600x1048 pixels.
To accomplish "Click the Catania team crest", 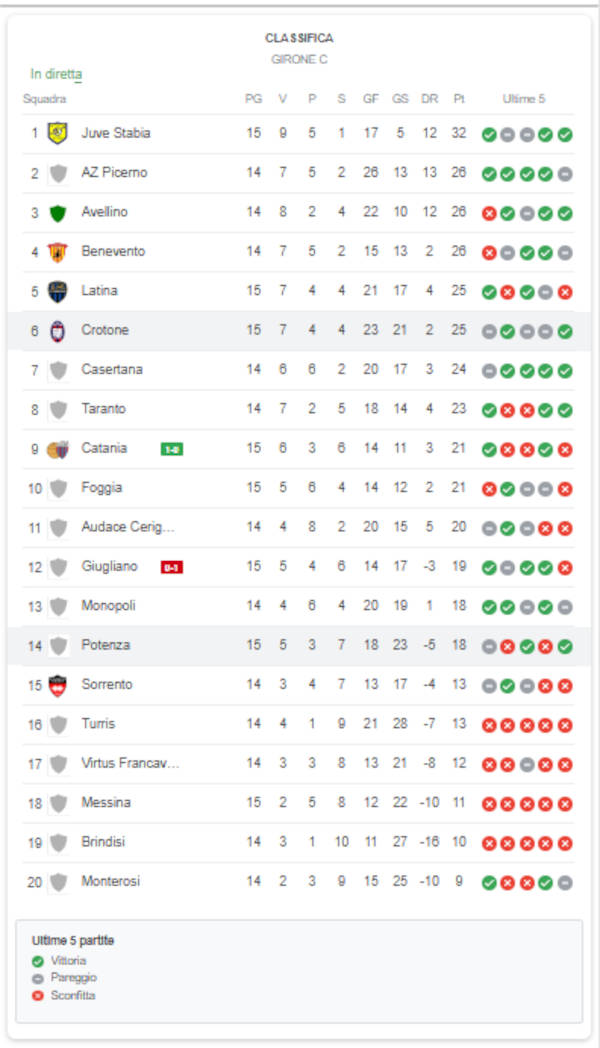I will (58, 449).
